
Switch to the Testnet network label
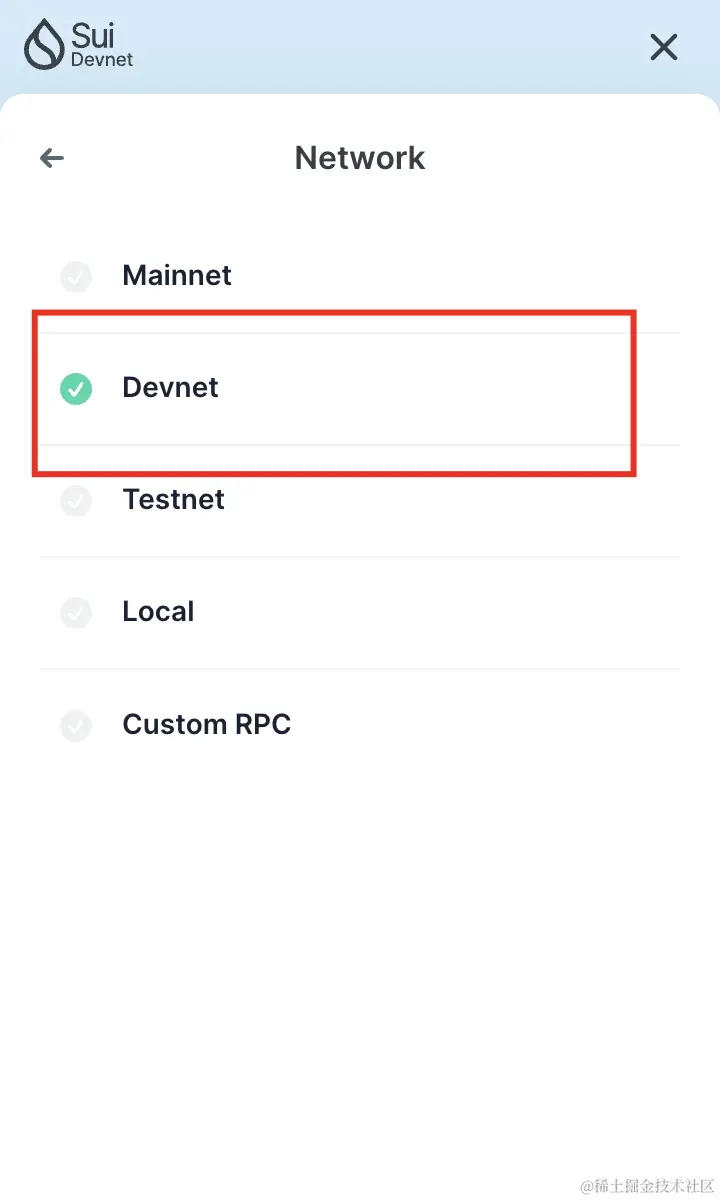(x=173, y=499)
